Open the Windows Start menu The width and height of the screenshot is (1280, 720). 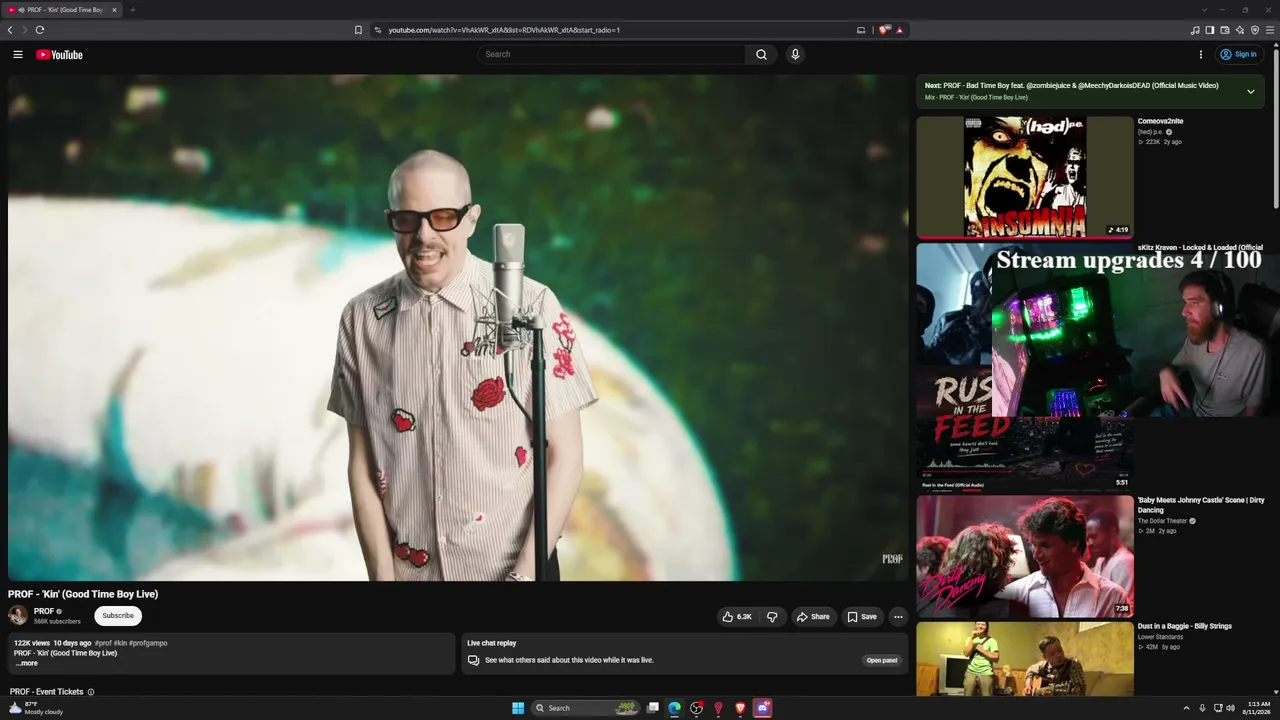[518, 708]
